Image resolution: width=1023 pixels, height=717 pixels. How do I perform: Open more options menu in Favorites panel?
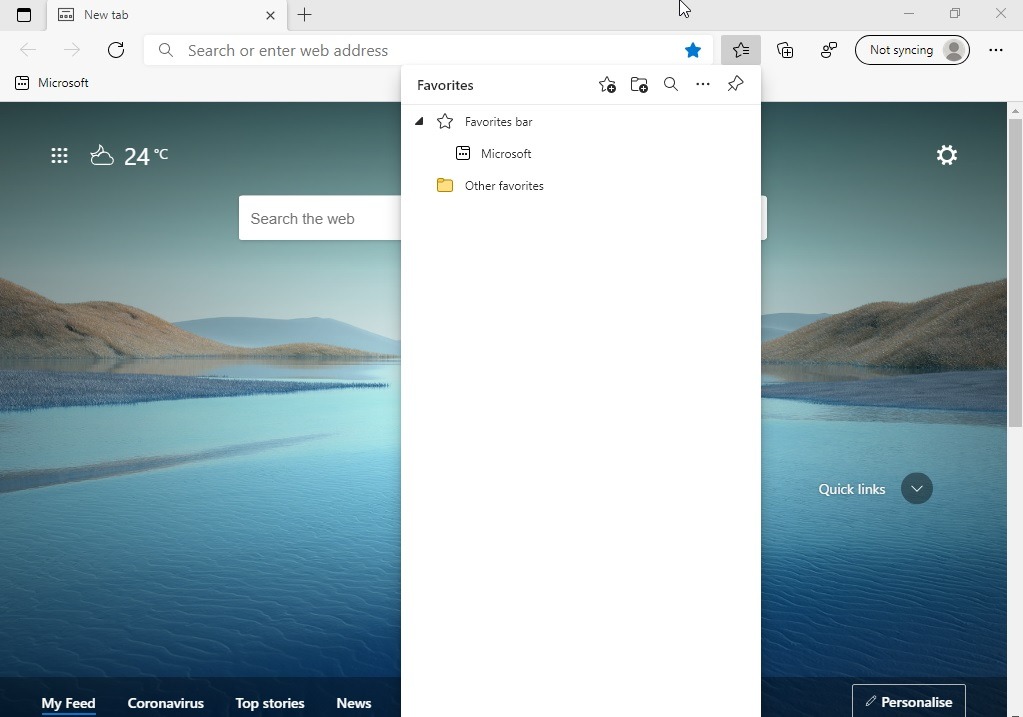point(703,85)
